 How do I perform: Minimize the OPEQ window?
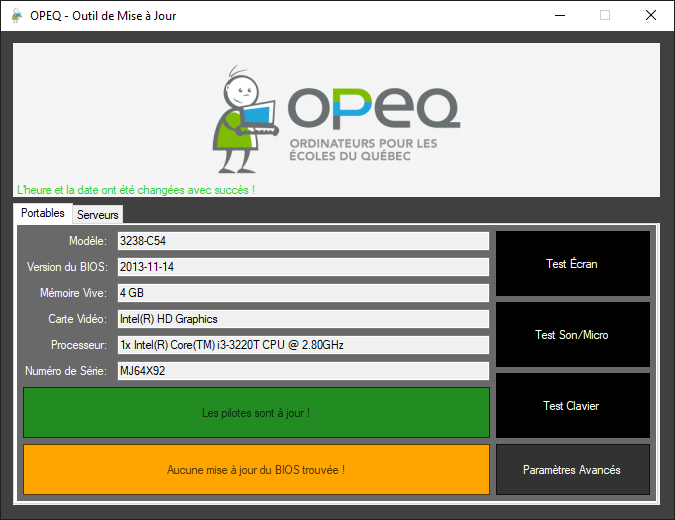tap(560, 15)
